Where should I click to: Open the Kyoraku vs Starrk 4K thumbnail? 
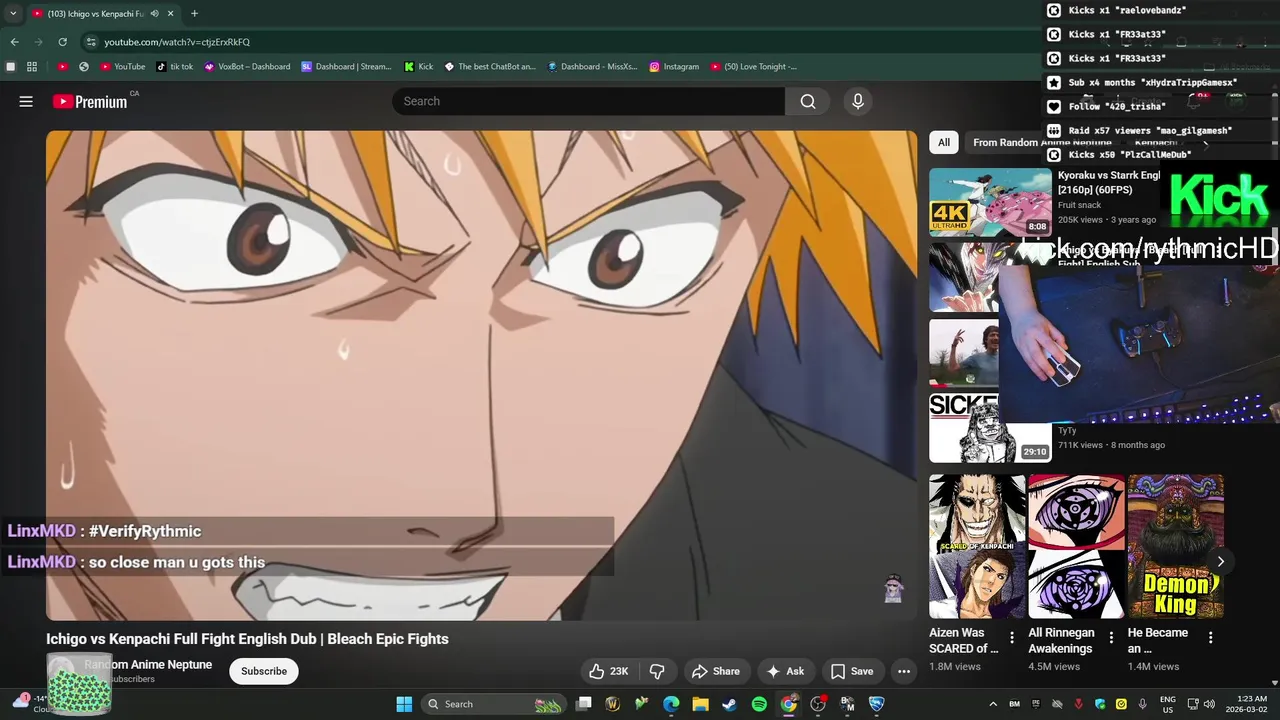[x=990, y=201]
